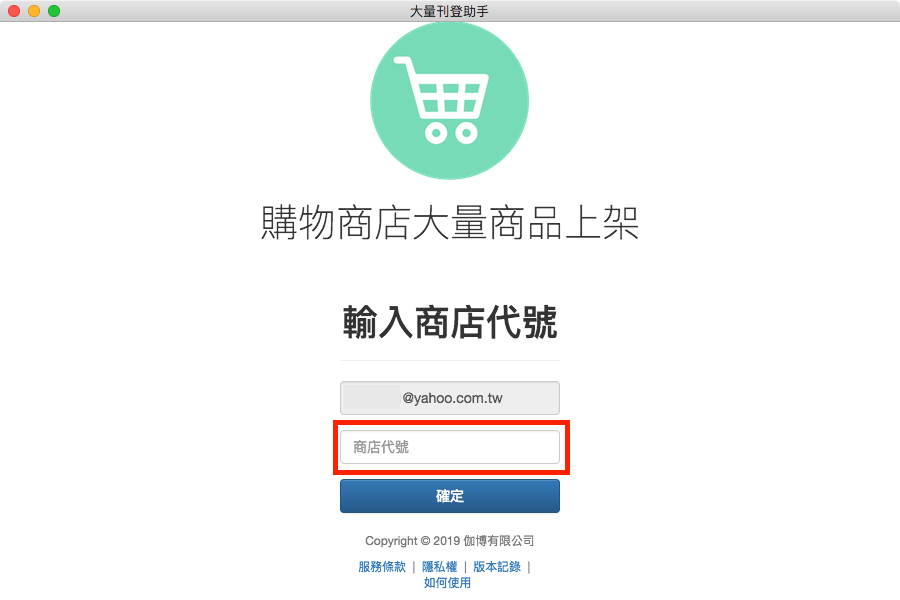
Task: Focus the 商店代號 input field
Action: click(449, 447)
